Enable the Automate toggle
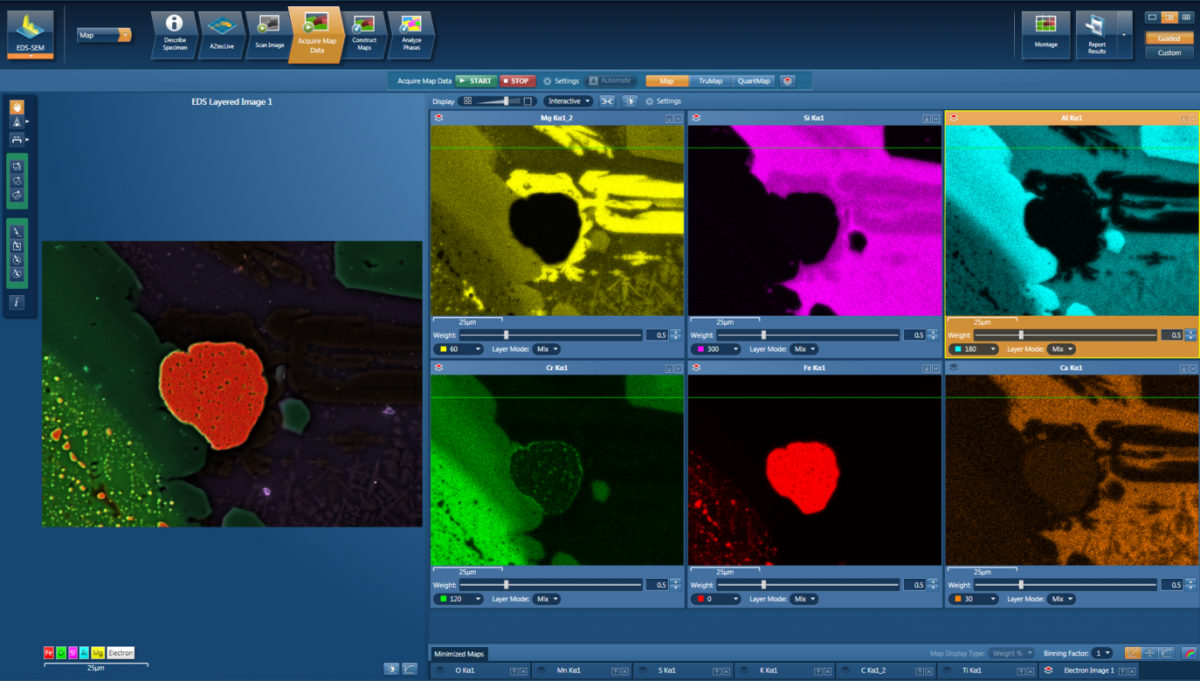The image size is (1200, 681). [612, 81]
